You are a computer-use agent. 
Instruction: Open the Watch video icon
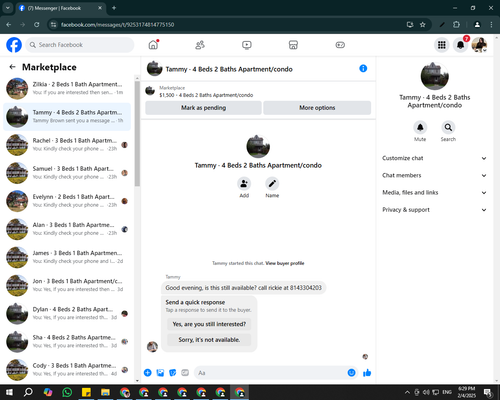[247, 45]
